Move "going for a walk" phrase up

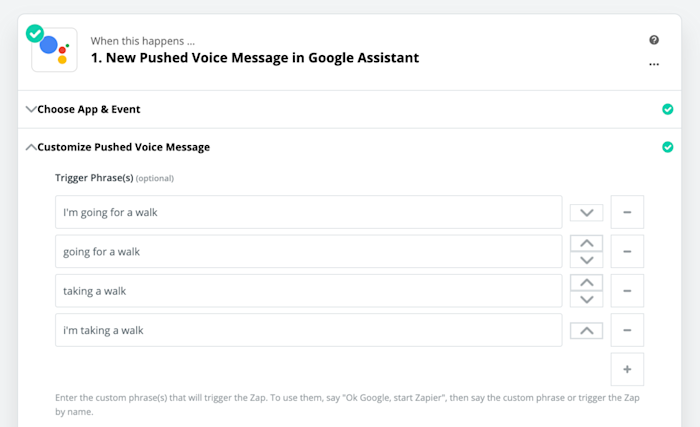[587, 243]
